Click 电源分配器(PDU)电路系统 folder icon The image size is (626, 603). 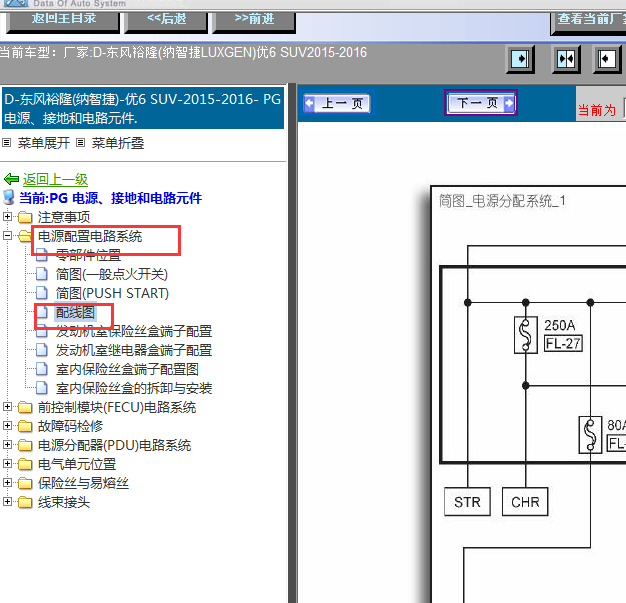tap(25, 445)
